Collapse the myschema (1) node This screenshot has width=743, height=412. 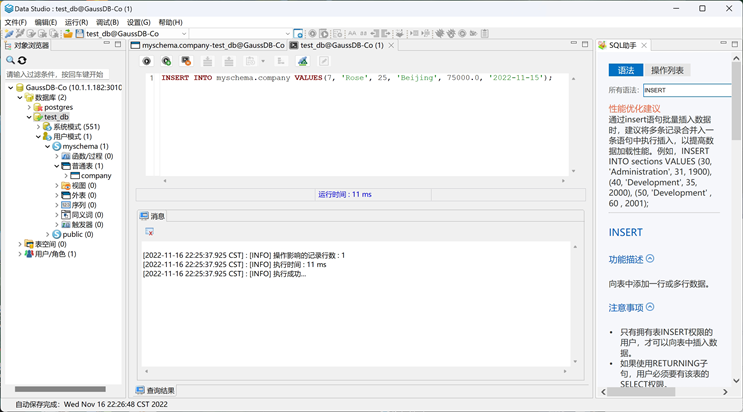click(47, 146)
